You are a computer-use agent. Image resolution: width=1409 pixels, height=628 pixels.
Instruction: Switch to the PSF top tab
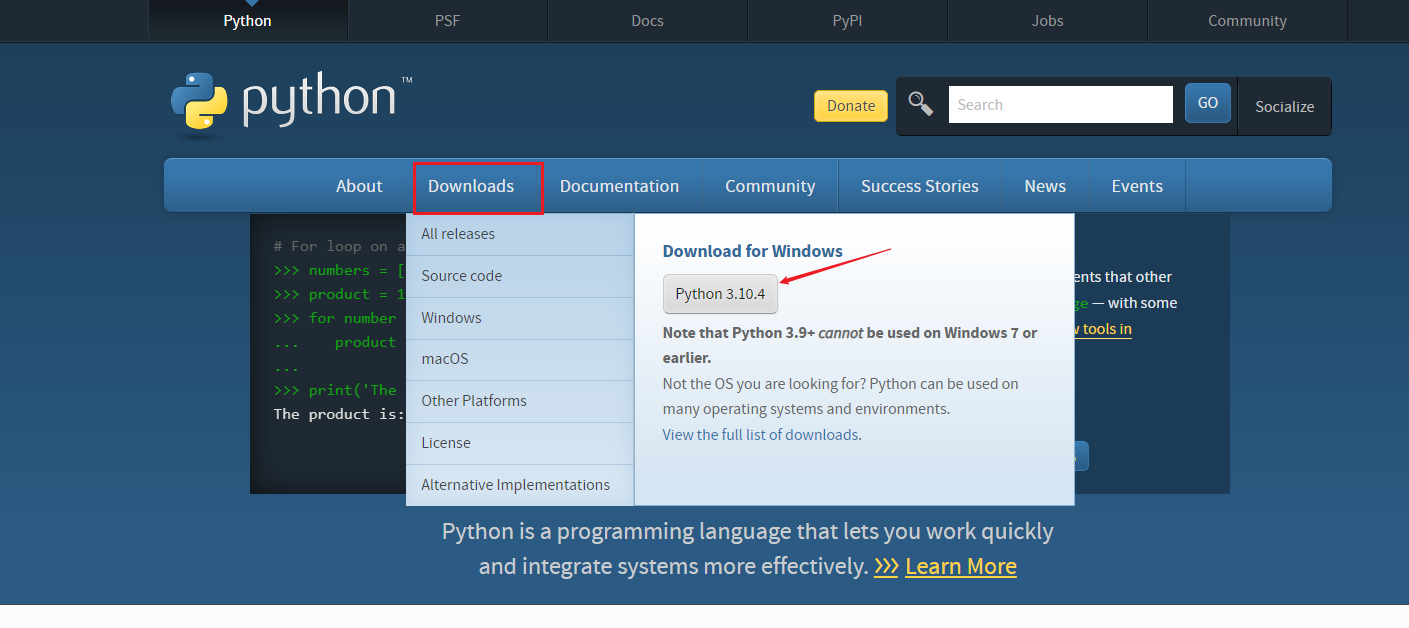pos(447,20)
